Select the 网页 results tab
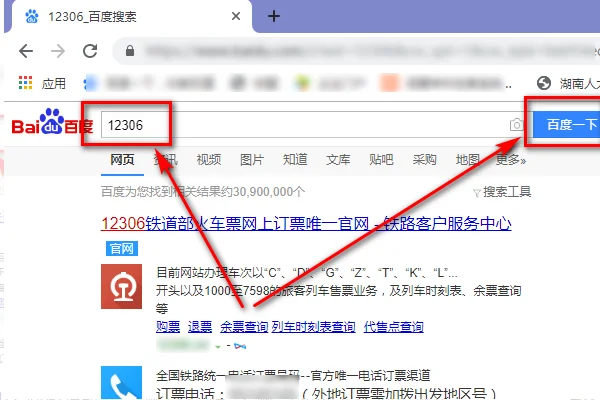 (122, 159)
